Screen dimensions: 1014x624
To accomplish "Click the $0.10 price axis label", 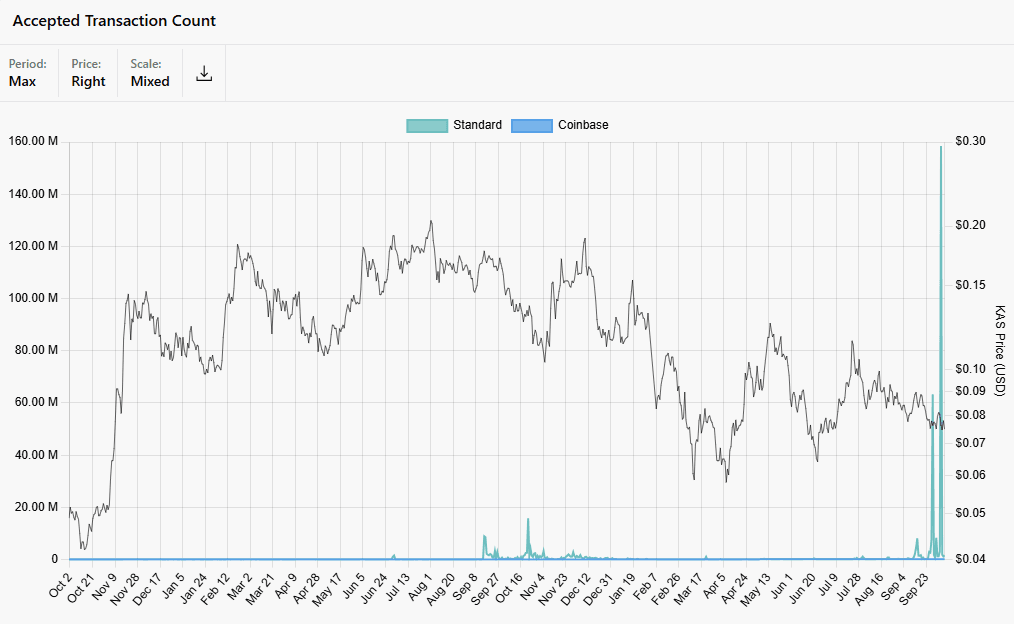I will click(970, 368).
